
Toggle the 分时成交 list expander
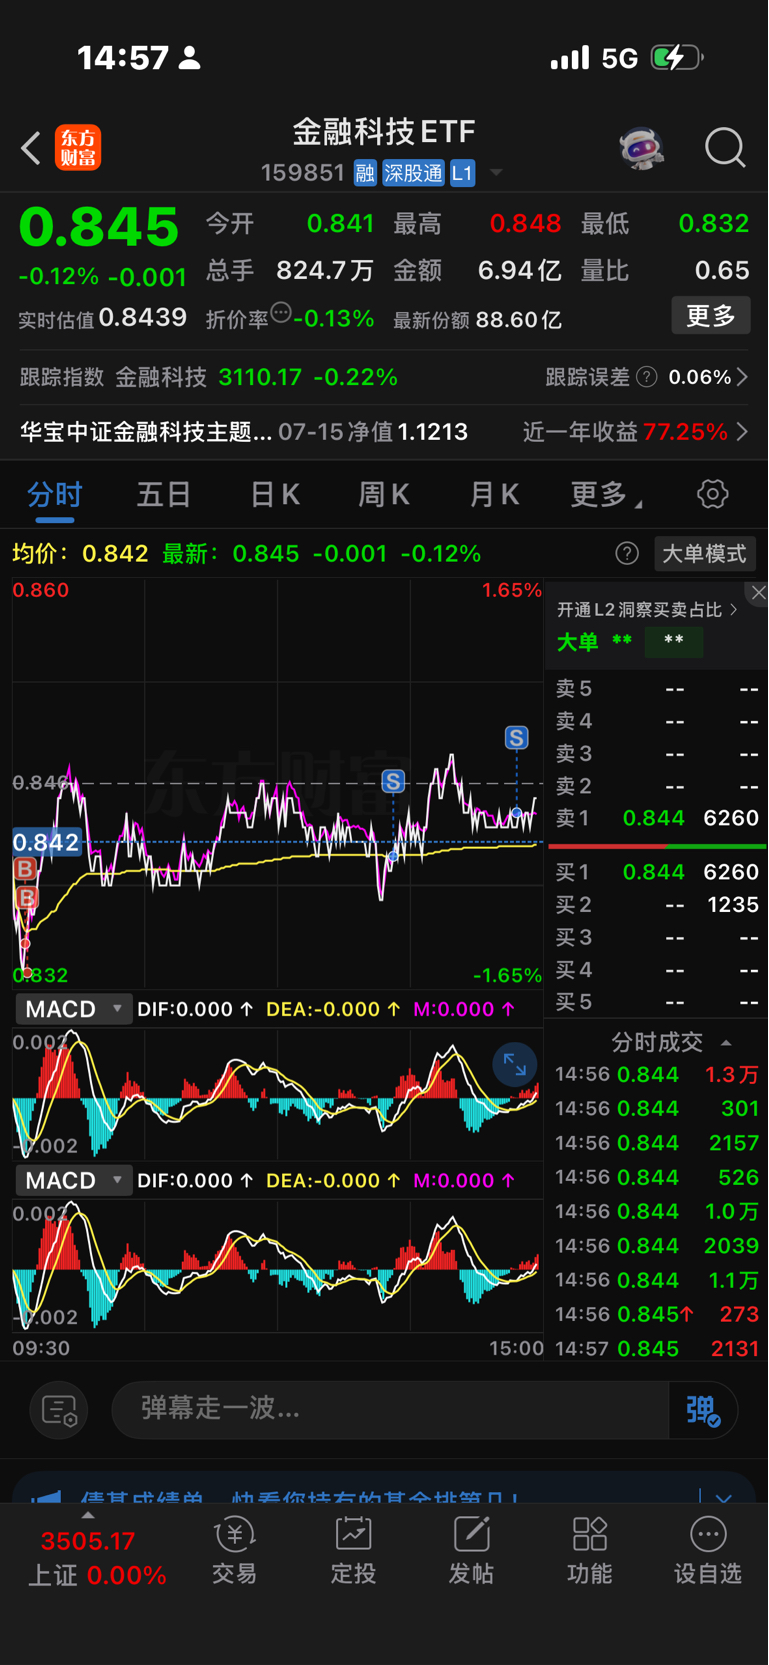726,1043
